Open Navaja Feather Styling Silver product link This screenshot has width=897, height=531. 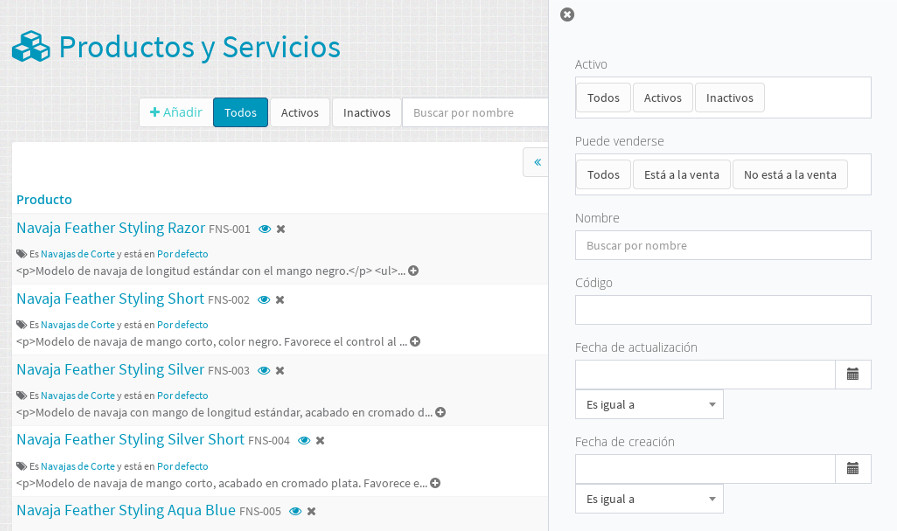pos(110,370)
